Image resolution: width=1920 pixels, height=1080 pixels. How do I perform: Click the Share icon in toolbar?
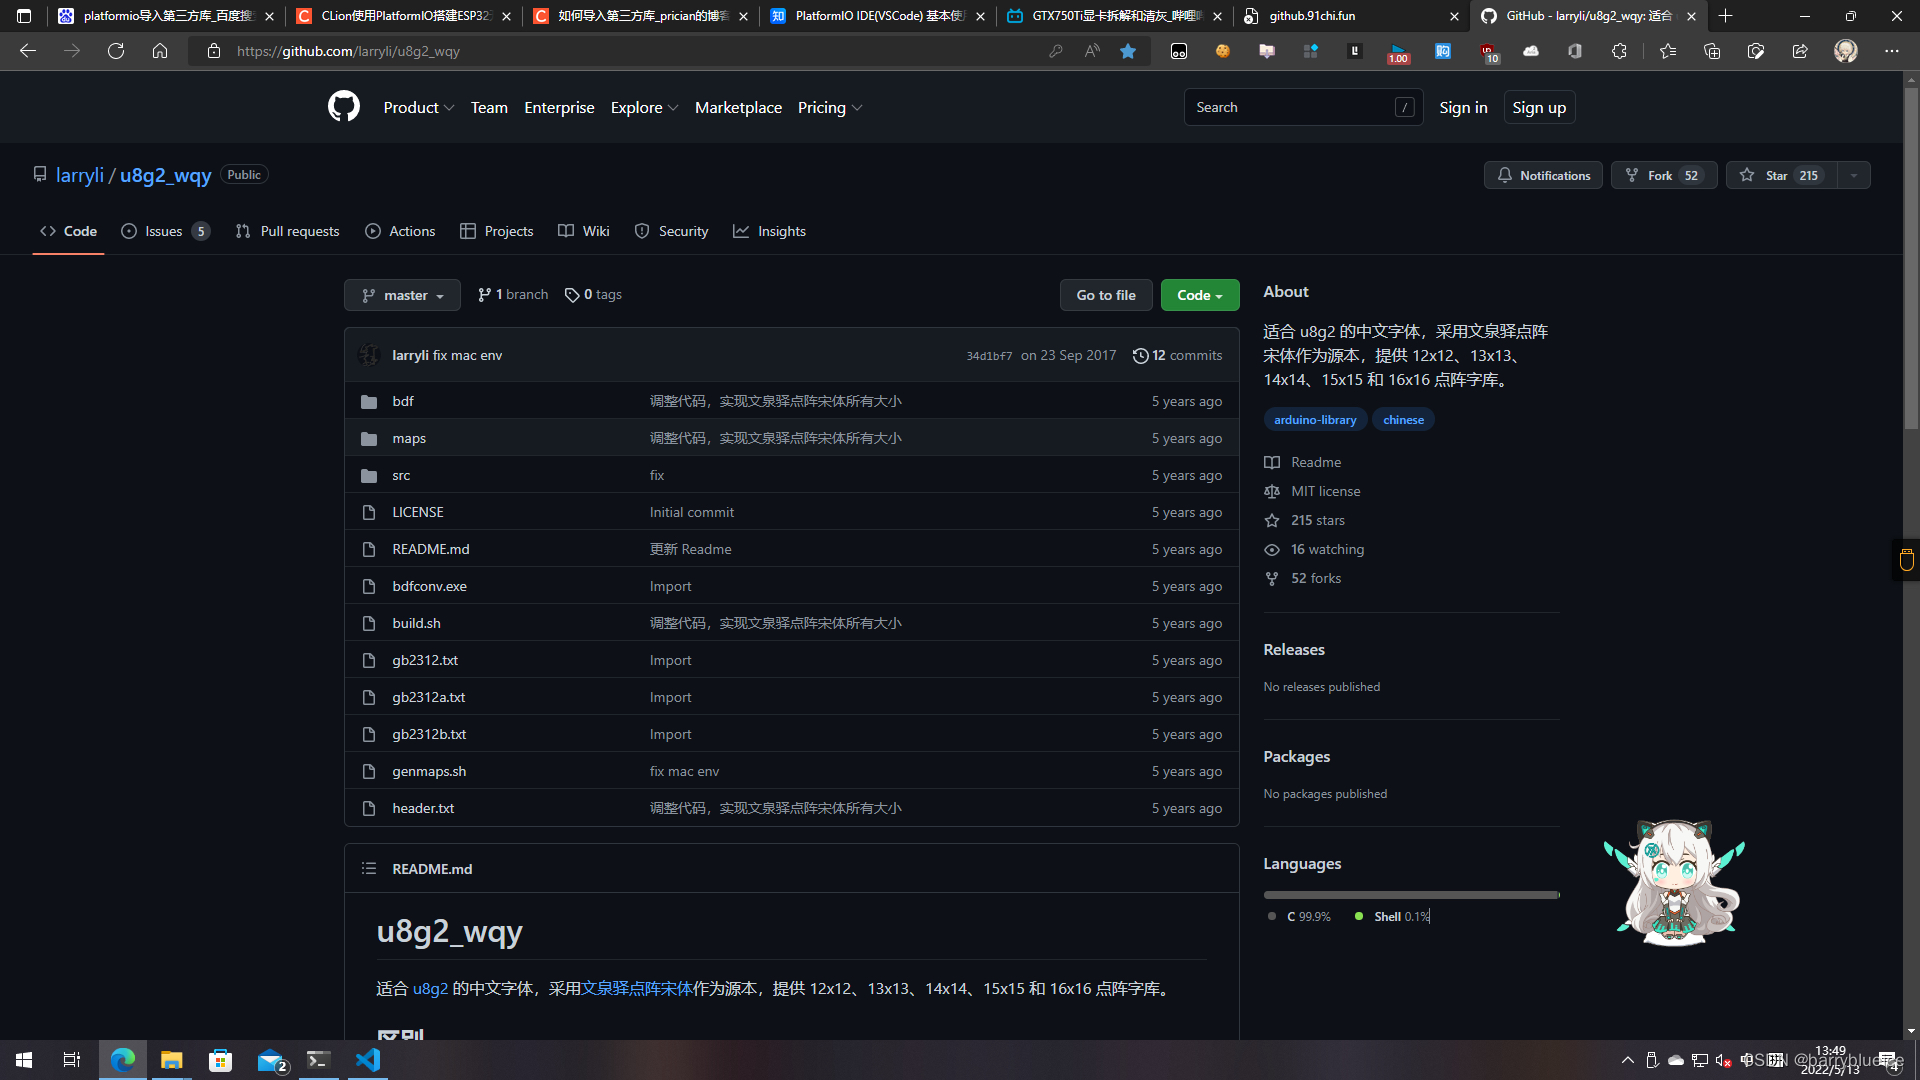[1800, 51]
